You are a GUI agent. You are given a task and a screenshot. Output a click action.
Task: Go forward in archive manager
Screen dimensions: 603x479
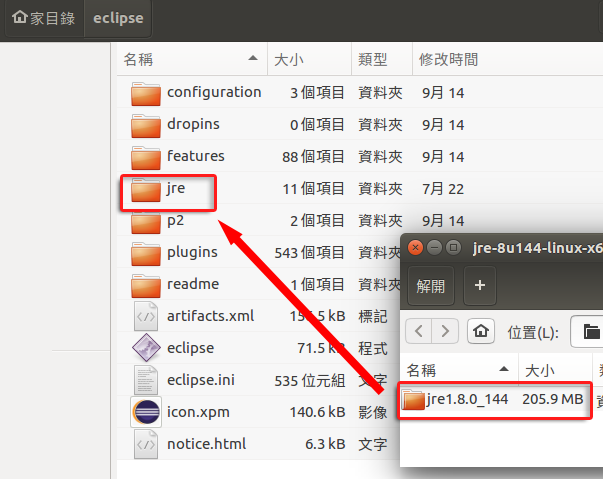[445, 331]
